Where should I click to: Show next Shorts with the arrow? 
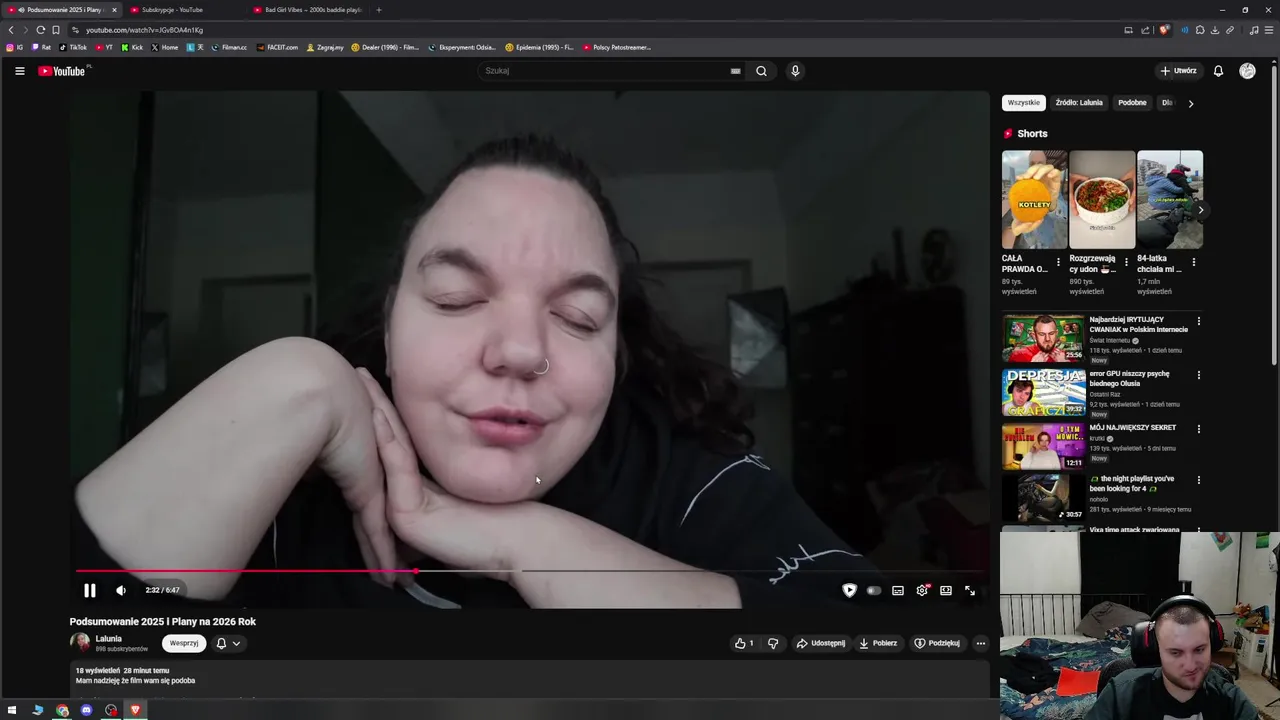[x=1200, y=210]
